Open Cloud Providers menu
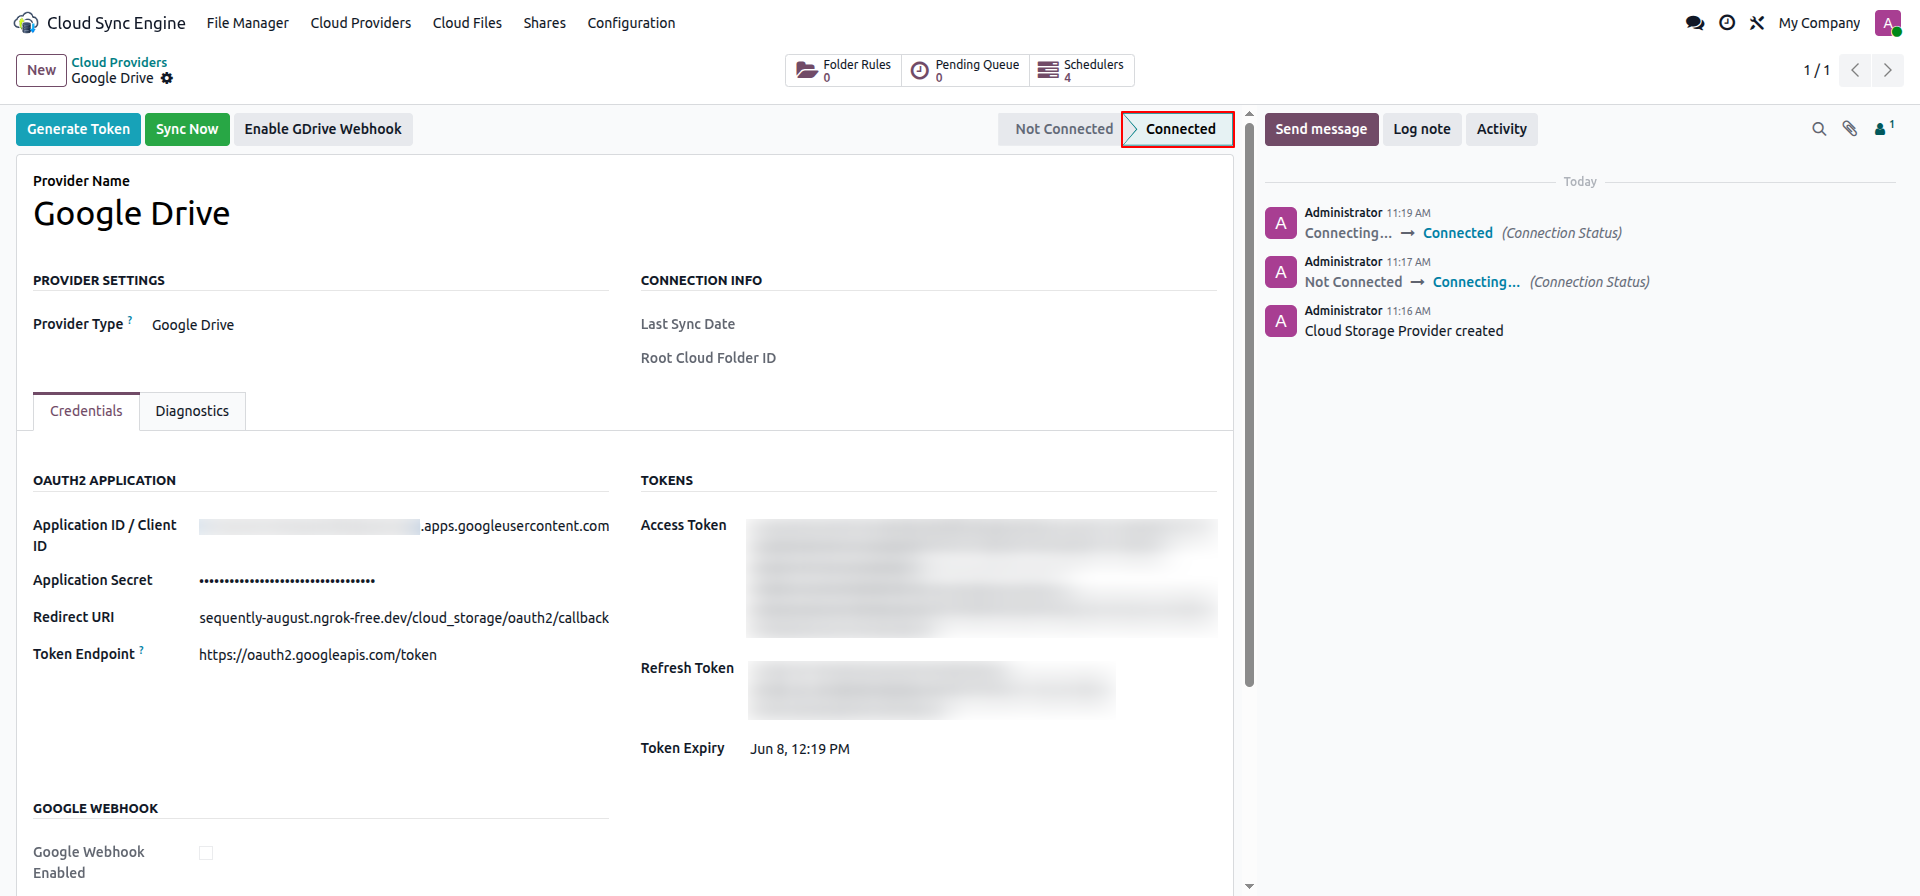Screen dimensions: 1920x896 pyautogui.click(x=360, y=22)
